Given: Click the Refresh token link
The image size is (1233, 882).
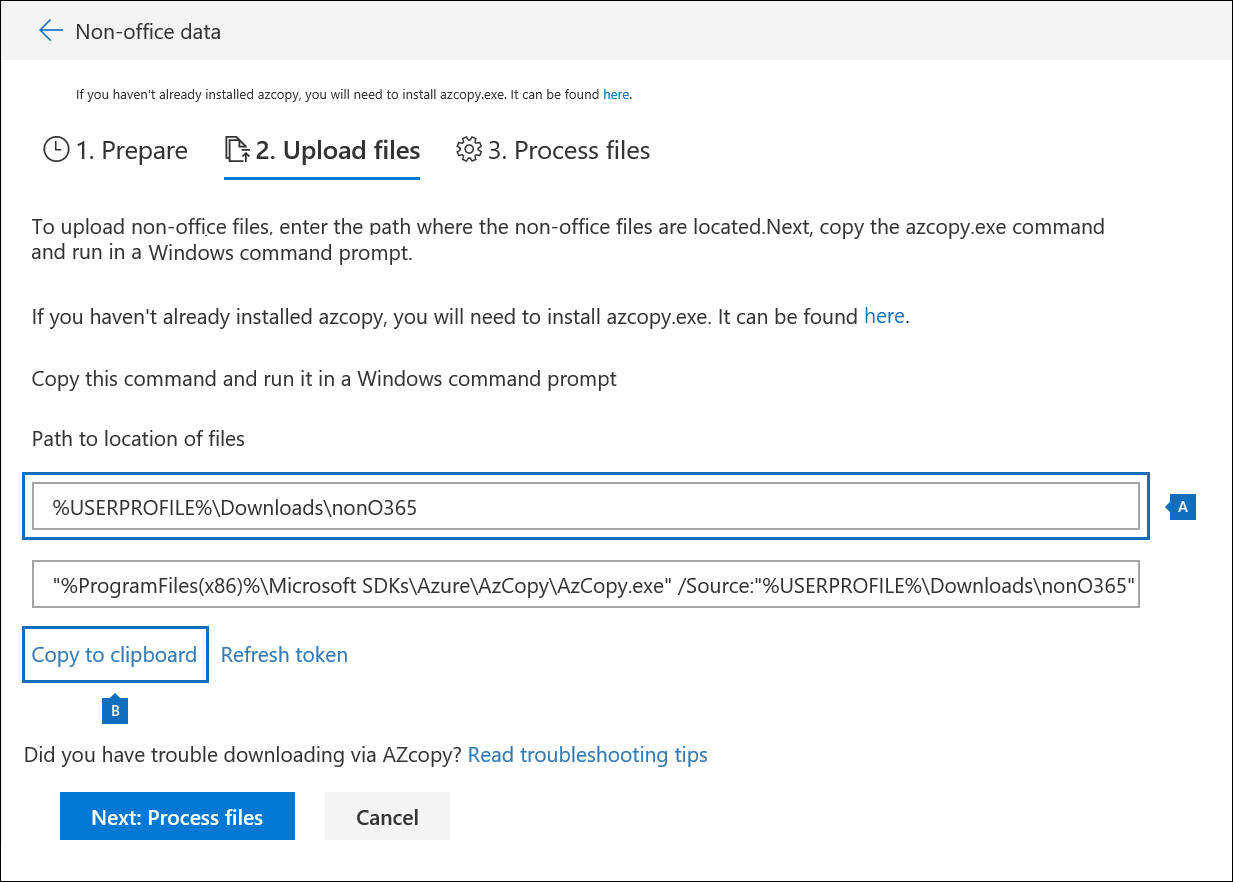Looking at the screenshot, I should [284, 655].
